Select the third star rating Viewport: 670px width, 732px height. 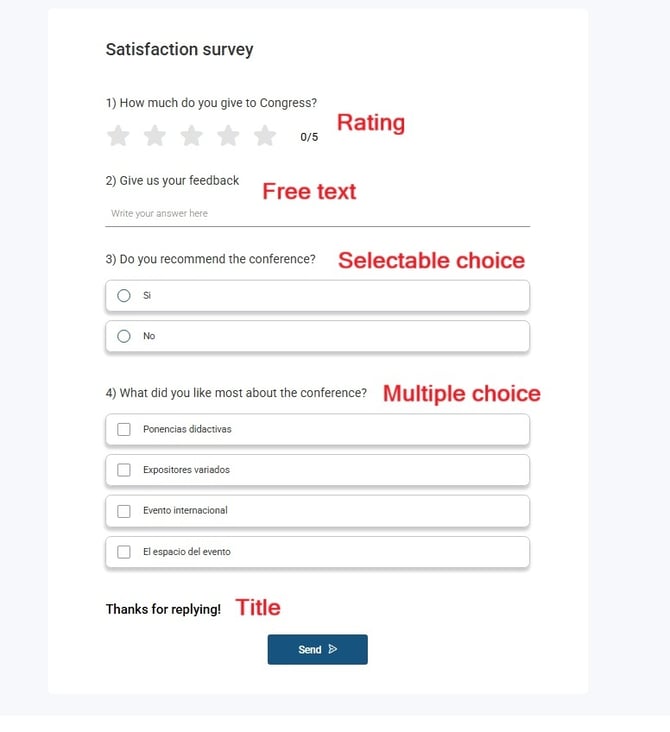click(191, 136)
